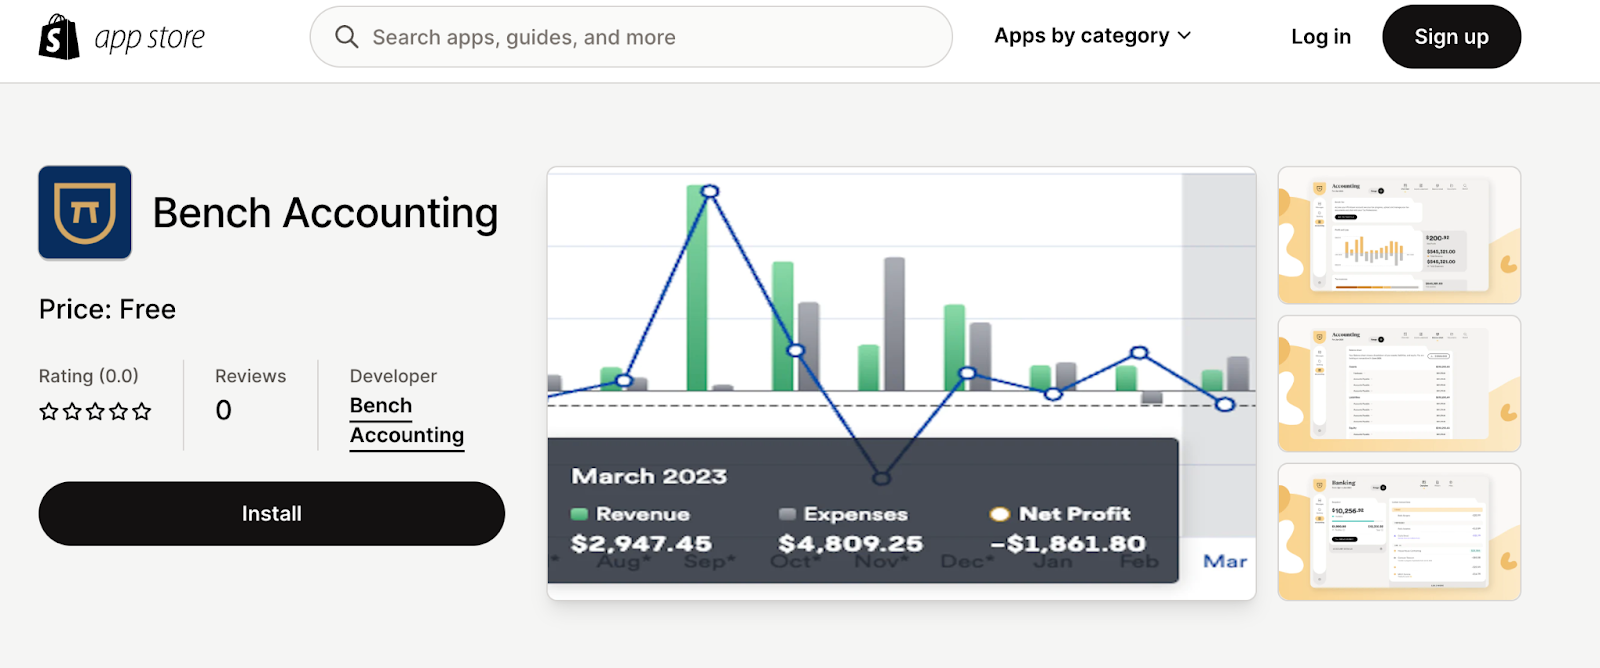The image size is (1600, 668).
Task: Click the March 2023 tooltip heading
Action: (x=649, y=476)
